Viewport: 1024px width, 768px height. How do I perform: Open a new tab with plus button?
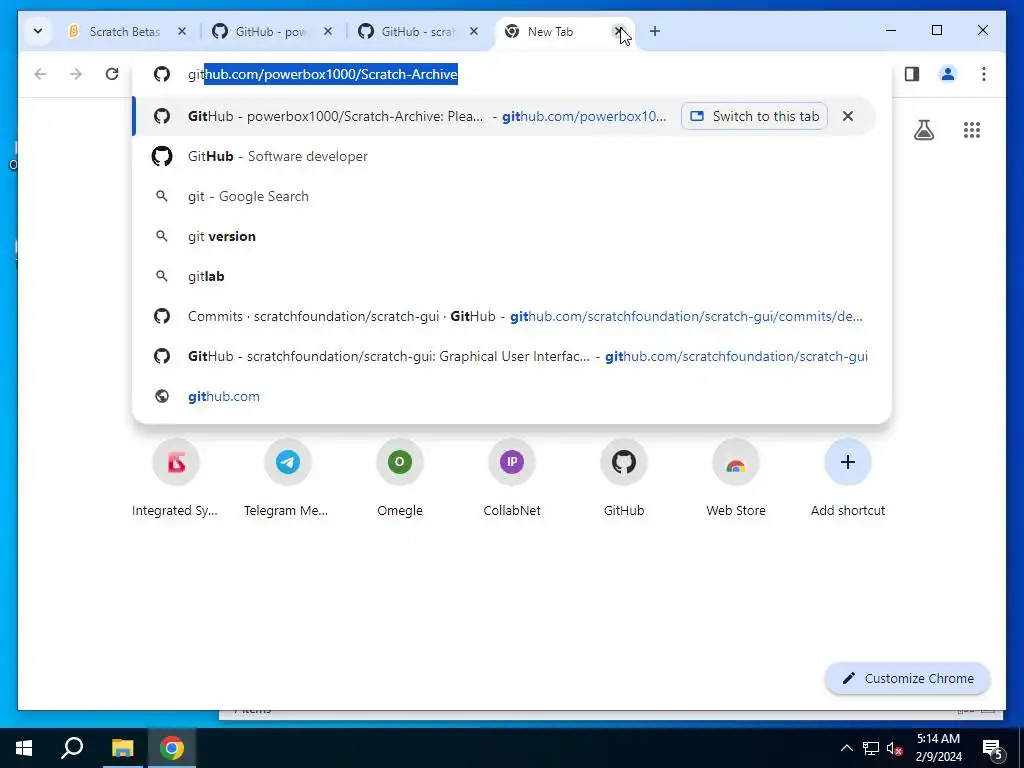click(x=655, y=31)
